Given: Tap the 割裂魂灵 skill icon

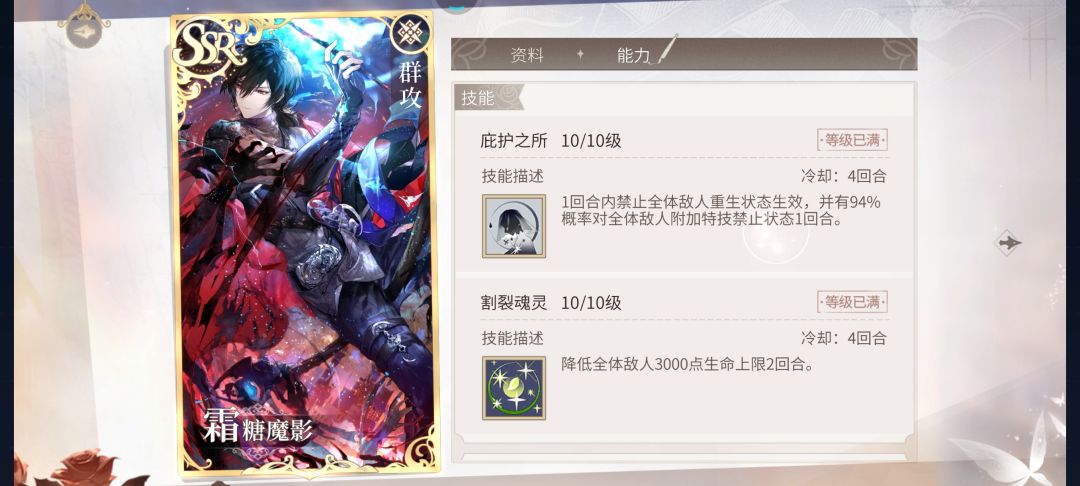Looking at the screenshot, I should (x=514, y=388).
